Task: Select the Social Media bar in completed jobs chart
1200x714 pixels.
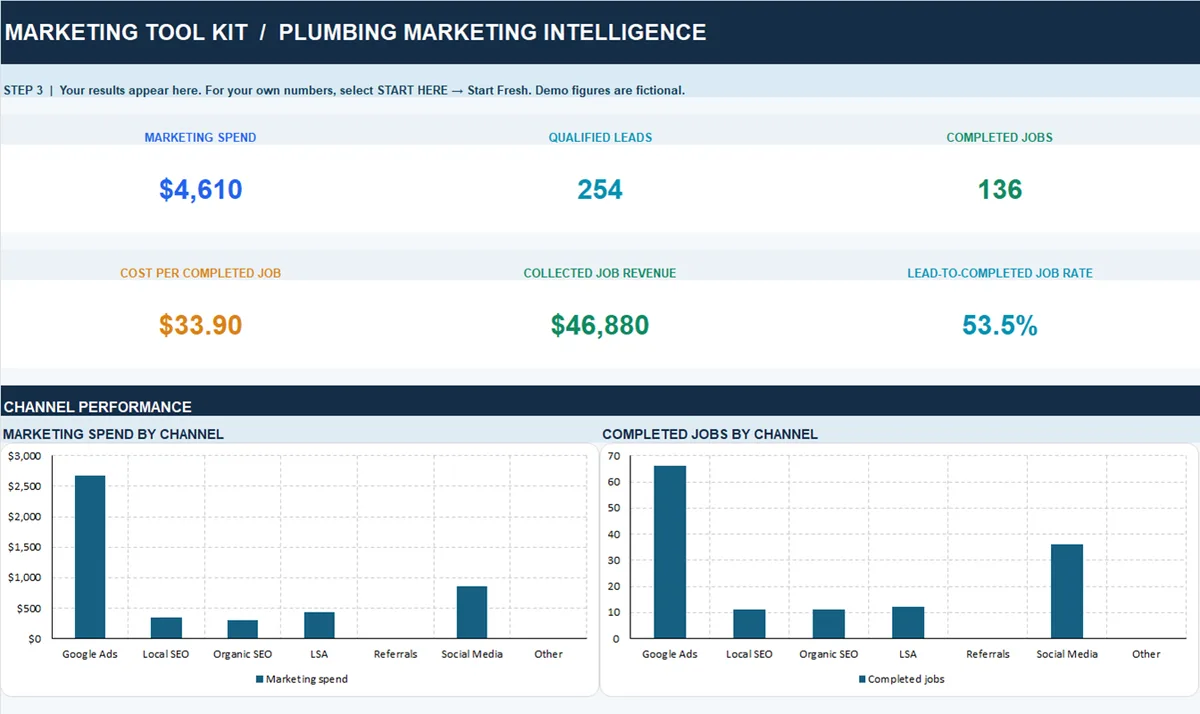Action: click(x=1067, y=591)
